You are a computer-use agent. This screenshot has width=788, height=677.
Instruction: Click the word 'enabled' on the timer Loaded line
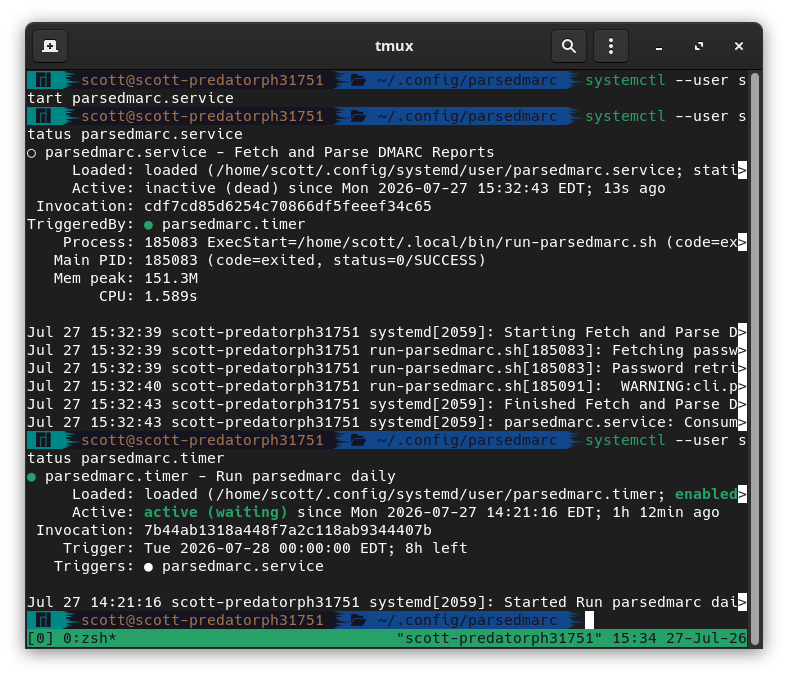[x=706, y=495]
